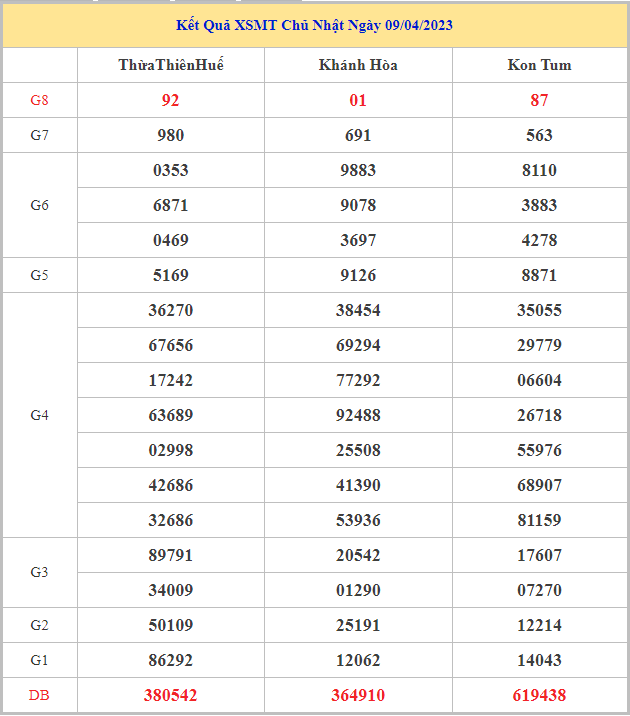Click the red G8 result 92
Screen dimensions: 630x716
(171, 100)
